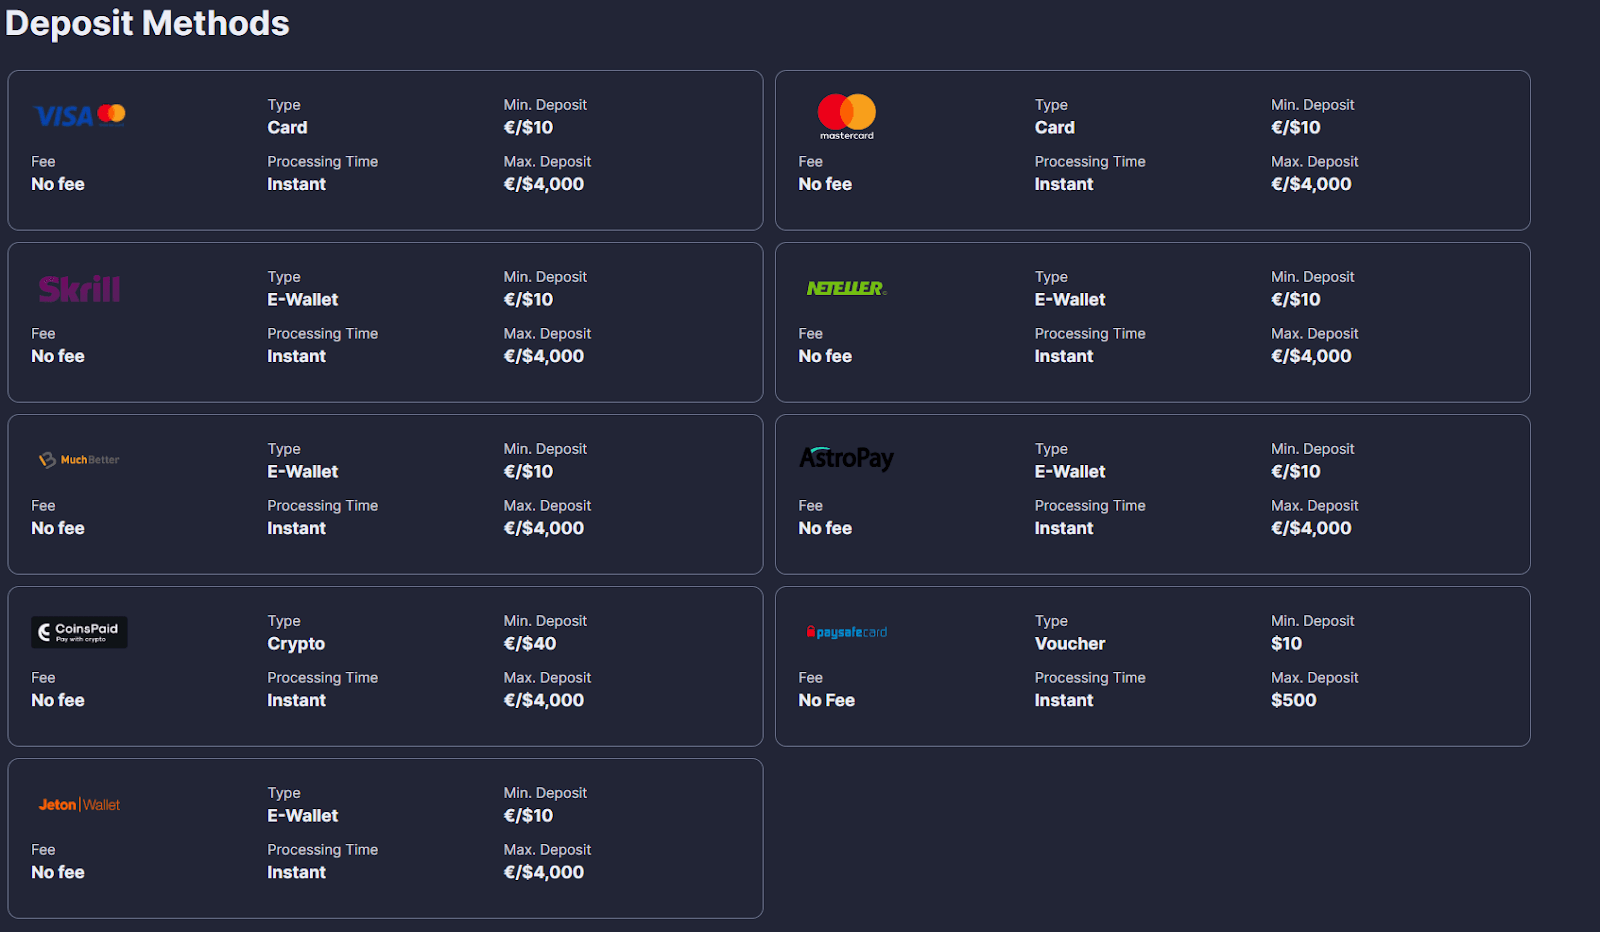Select 'Crypto' type in CoinsPaid card
Screen dimensions: 1600x932
pyautogui.click(x=296, y=644)
